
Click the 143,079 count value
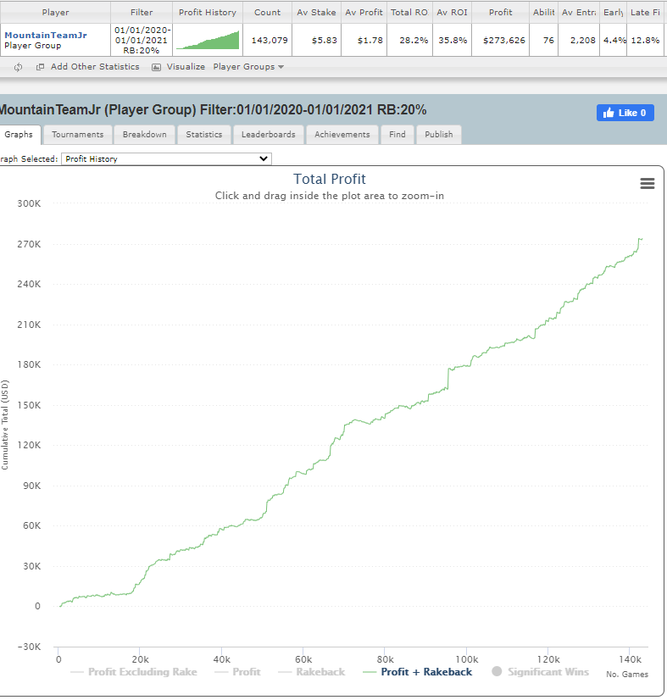pyautogui.click(x=269, y=40)
